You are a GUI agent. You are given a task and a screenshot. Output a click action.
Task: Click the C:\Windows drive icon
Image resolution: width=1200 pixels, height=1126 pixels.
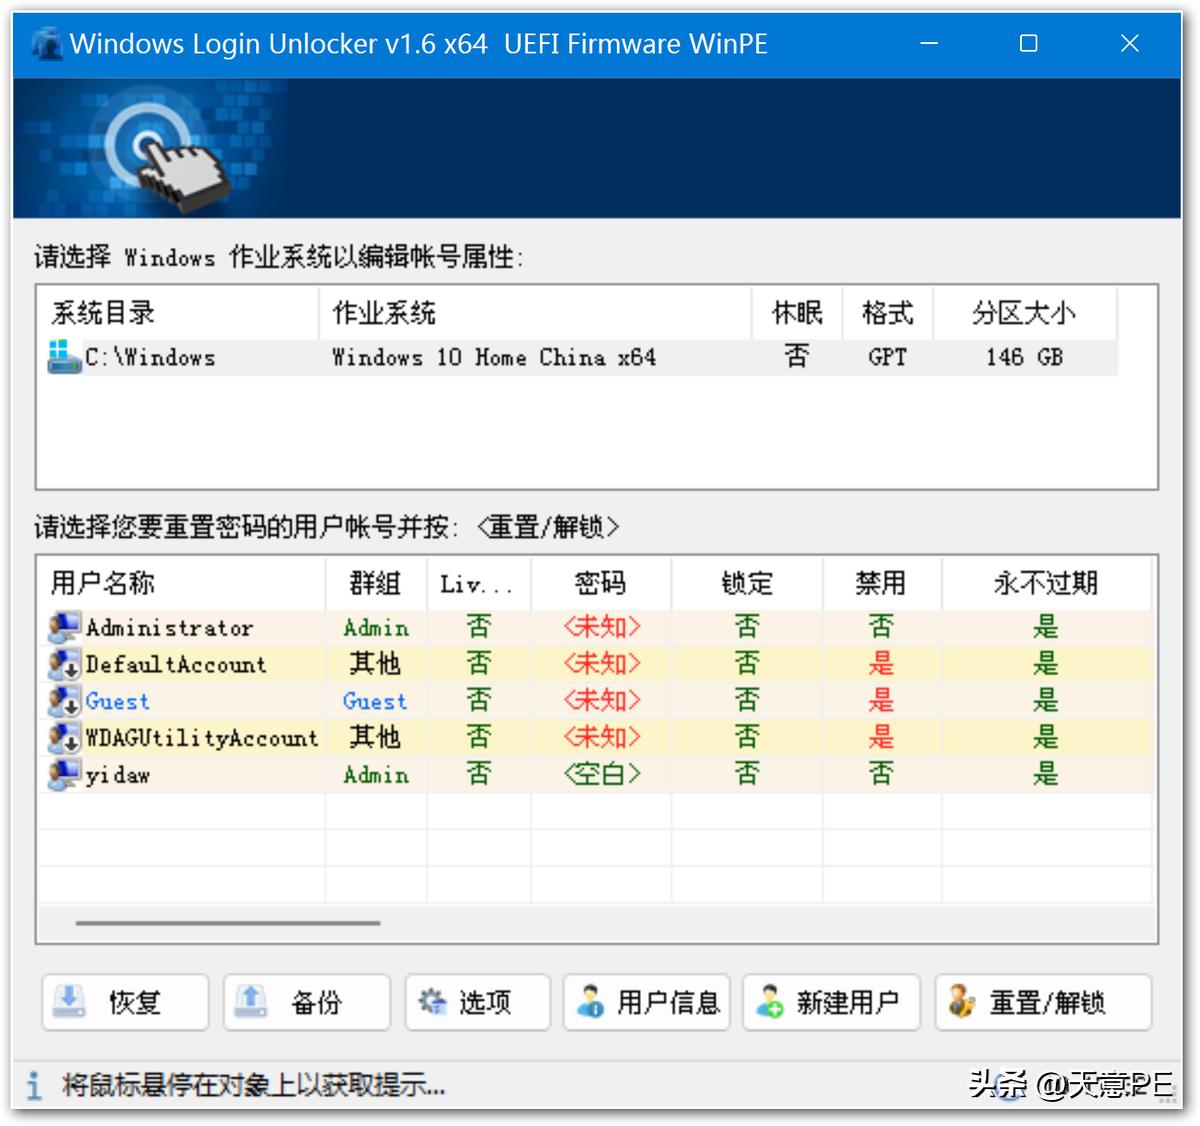click(65, 357)
